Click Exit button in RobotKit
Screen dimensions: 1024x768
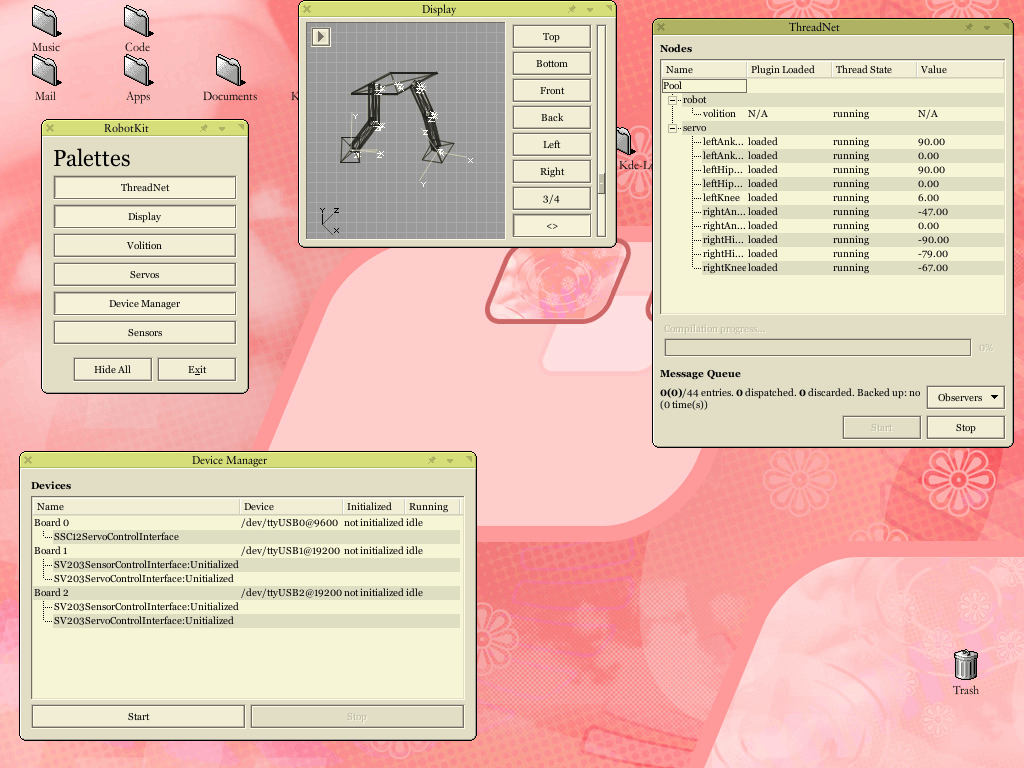click(x=197, y=369)
